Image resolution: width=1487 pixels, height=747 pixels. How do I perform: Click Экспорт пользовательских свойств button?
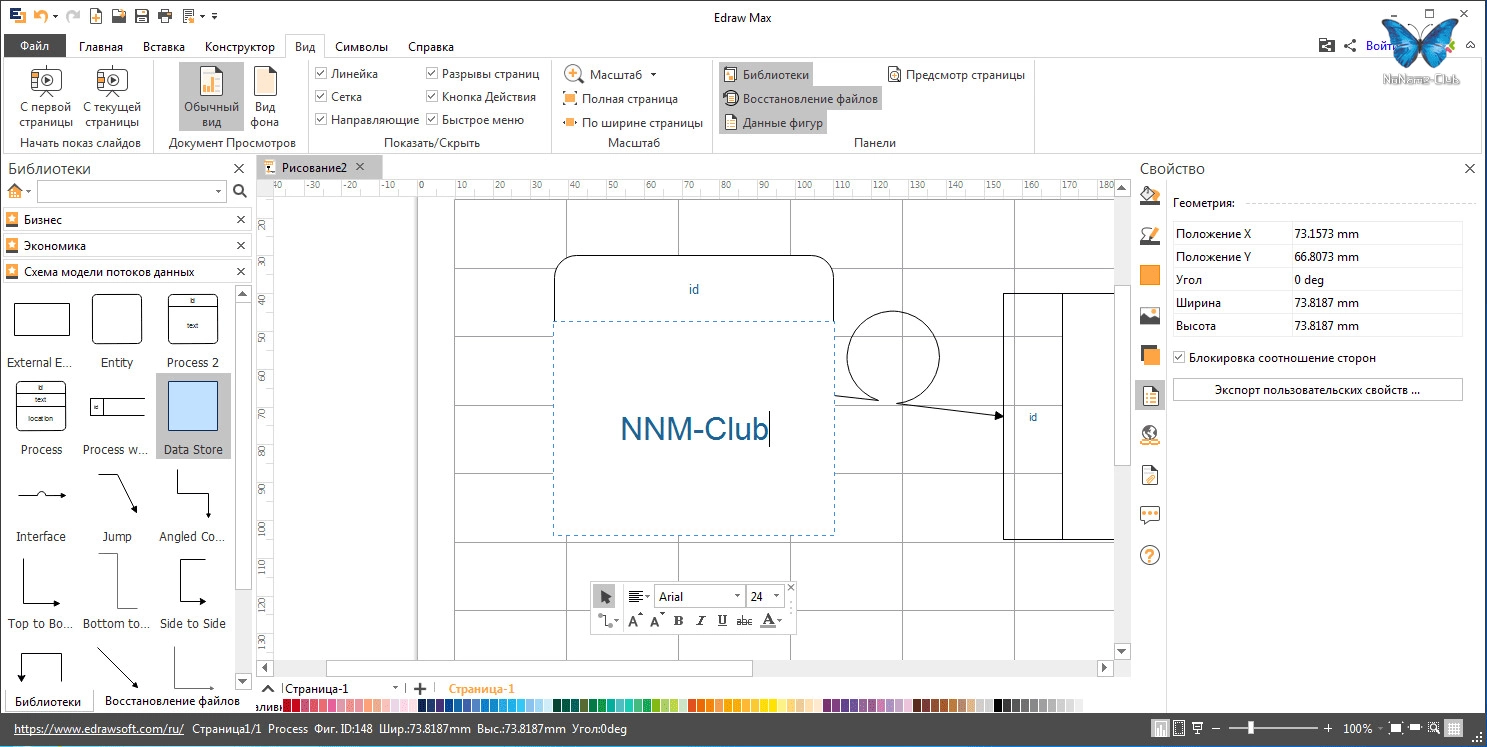click(1317, 390)
